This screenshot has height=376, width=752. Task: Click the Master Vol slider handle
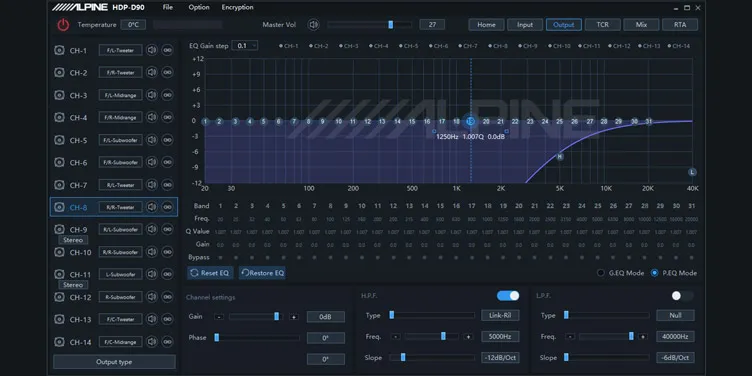[x=390, y=24]
